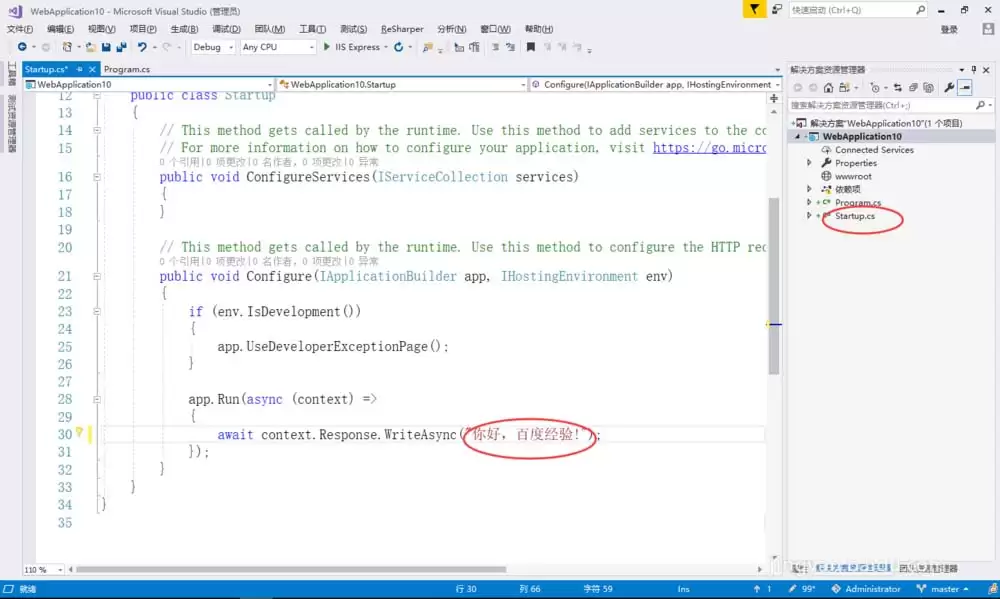
Task: Click the Undo icon on the toolbar
Action: click(x=141, y=47)
